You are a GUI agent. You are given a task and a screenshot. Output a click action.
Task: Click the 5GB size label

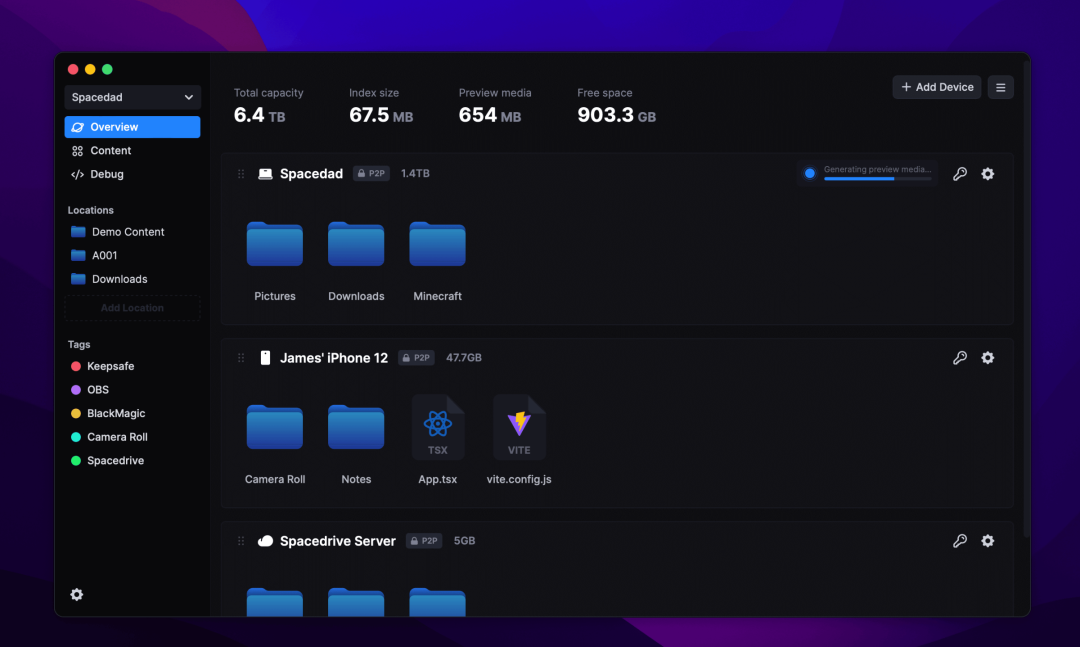pyautogui.click(x=464, y=541)
